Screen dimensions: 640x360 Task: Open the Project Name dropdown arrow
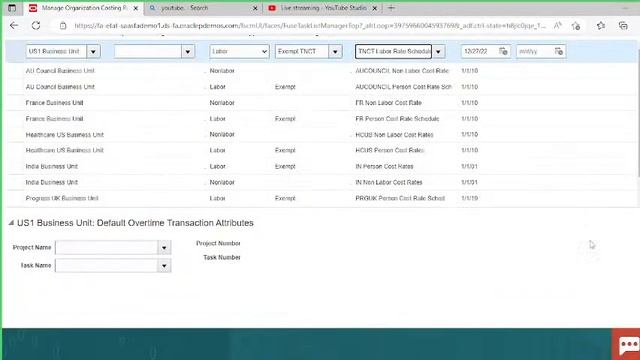coord(164,248)
